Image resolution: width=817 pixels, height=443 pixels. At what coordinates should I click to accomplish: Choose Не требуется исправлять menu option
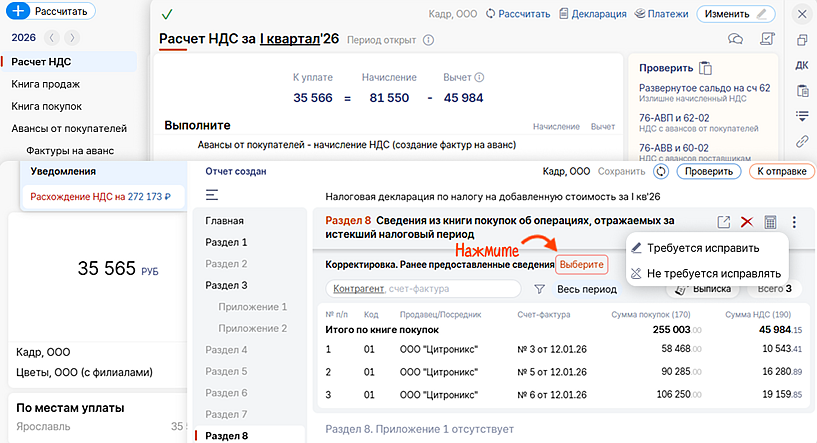tap(713, 273)
